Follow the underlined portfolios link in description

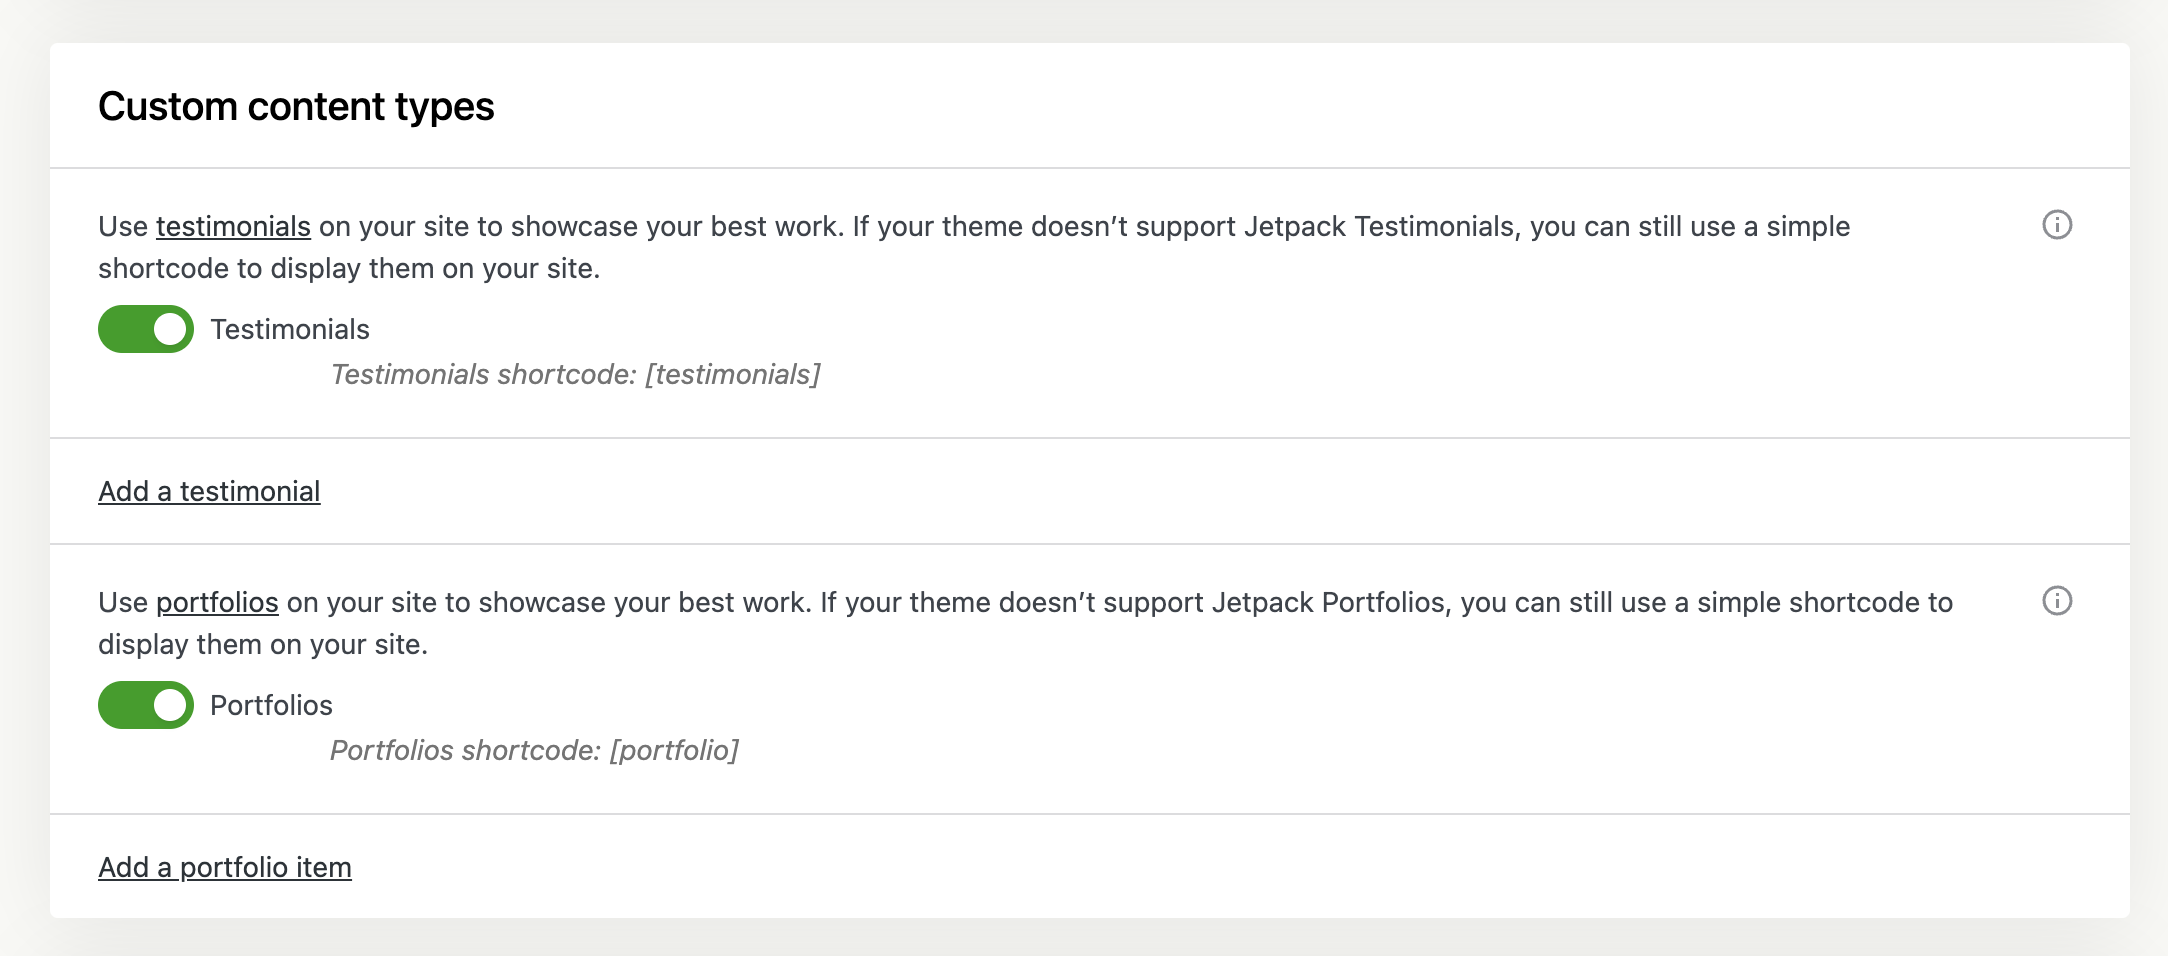pos(217,603)
